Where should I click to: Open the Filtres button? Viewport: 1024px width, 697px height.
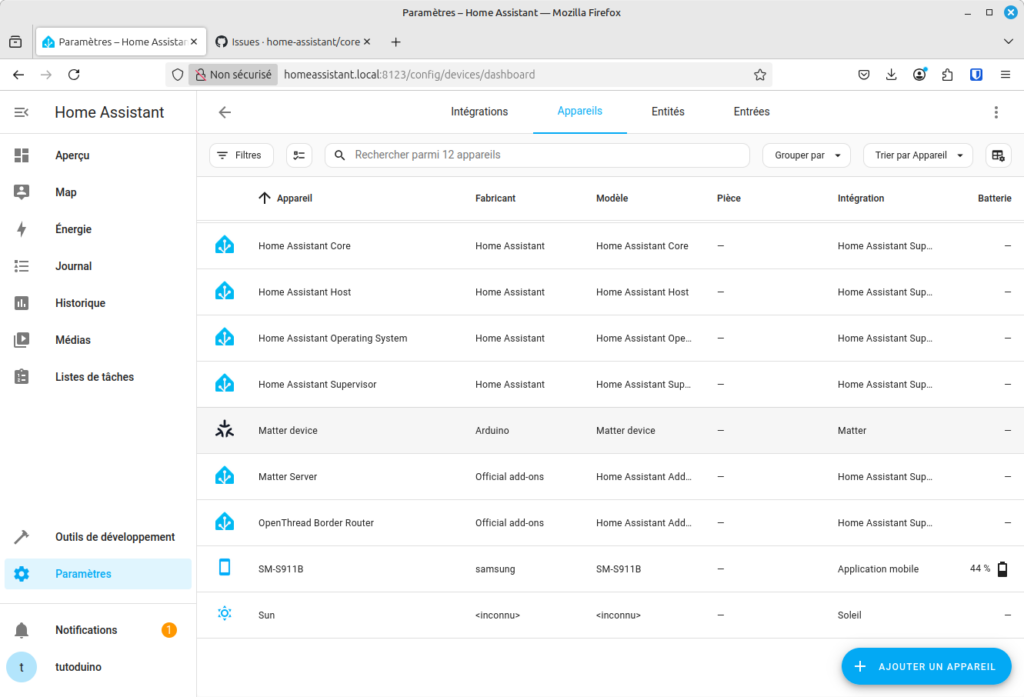click(x=241, y=155)
